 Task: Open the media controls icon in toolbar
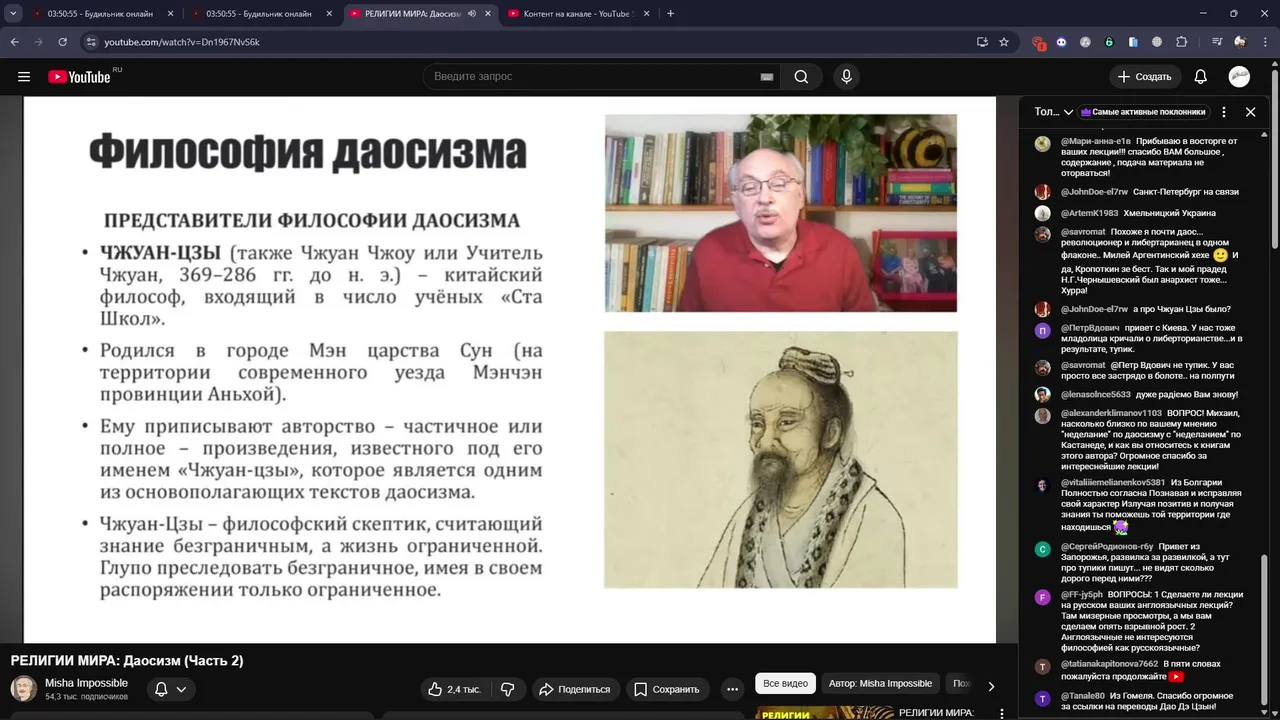(x=1217, y=42)
